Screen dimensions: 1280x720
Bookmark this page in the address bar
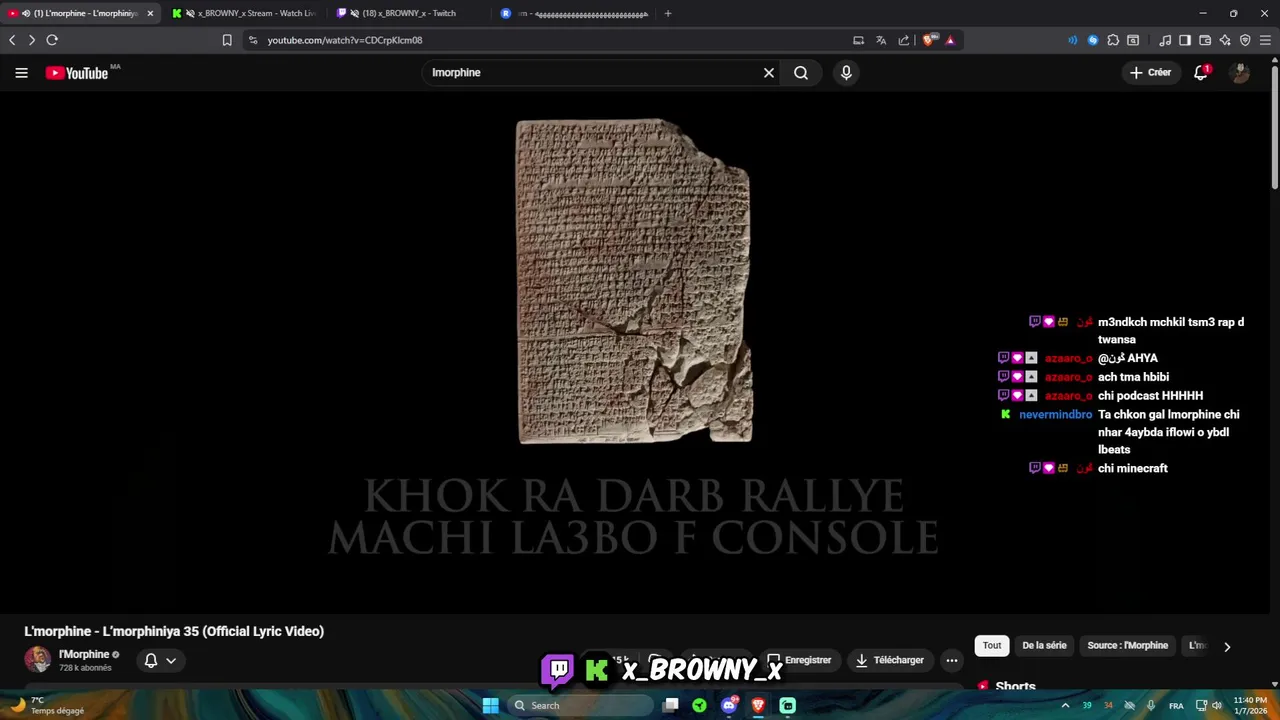tap(227, 40)
